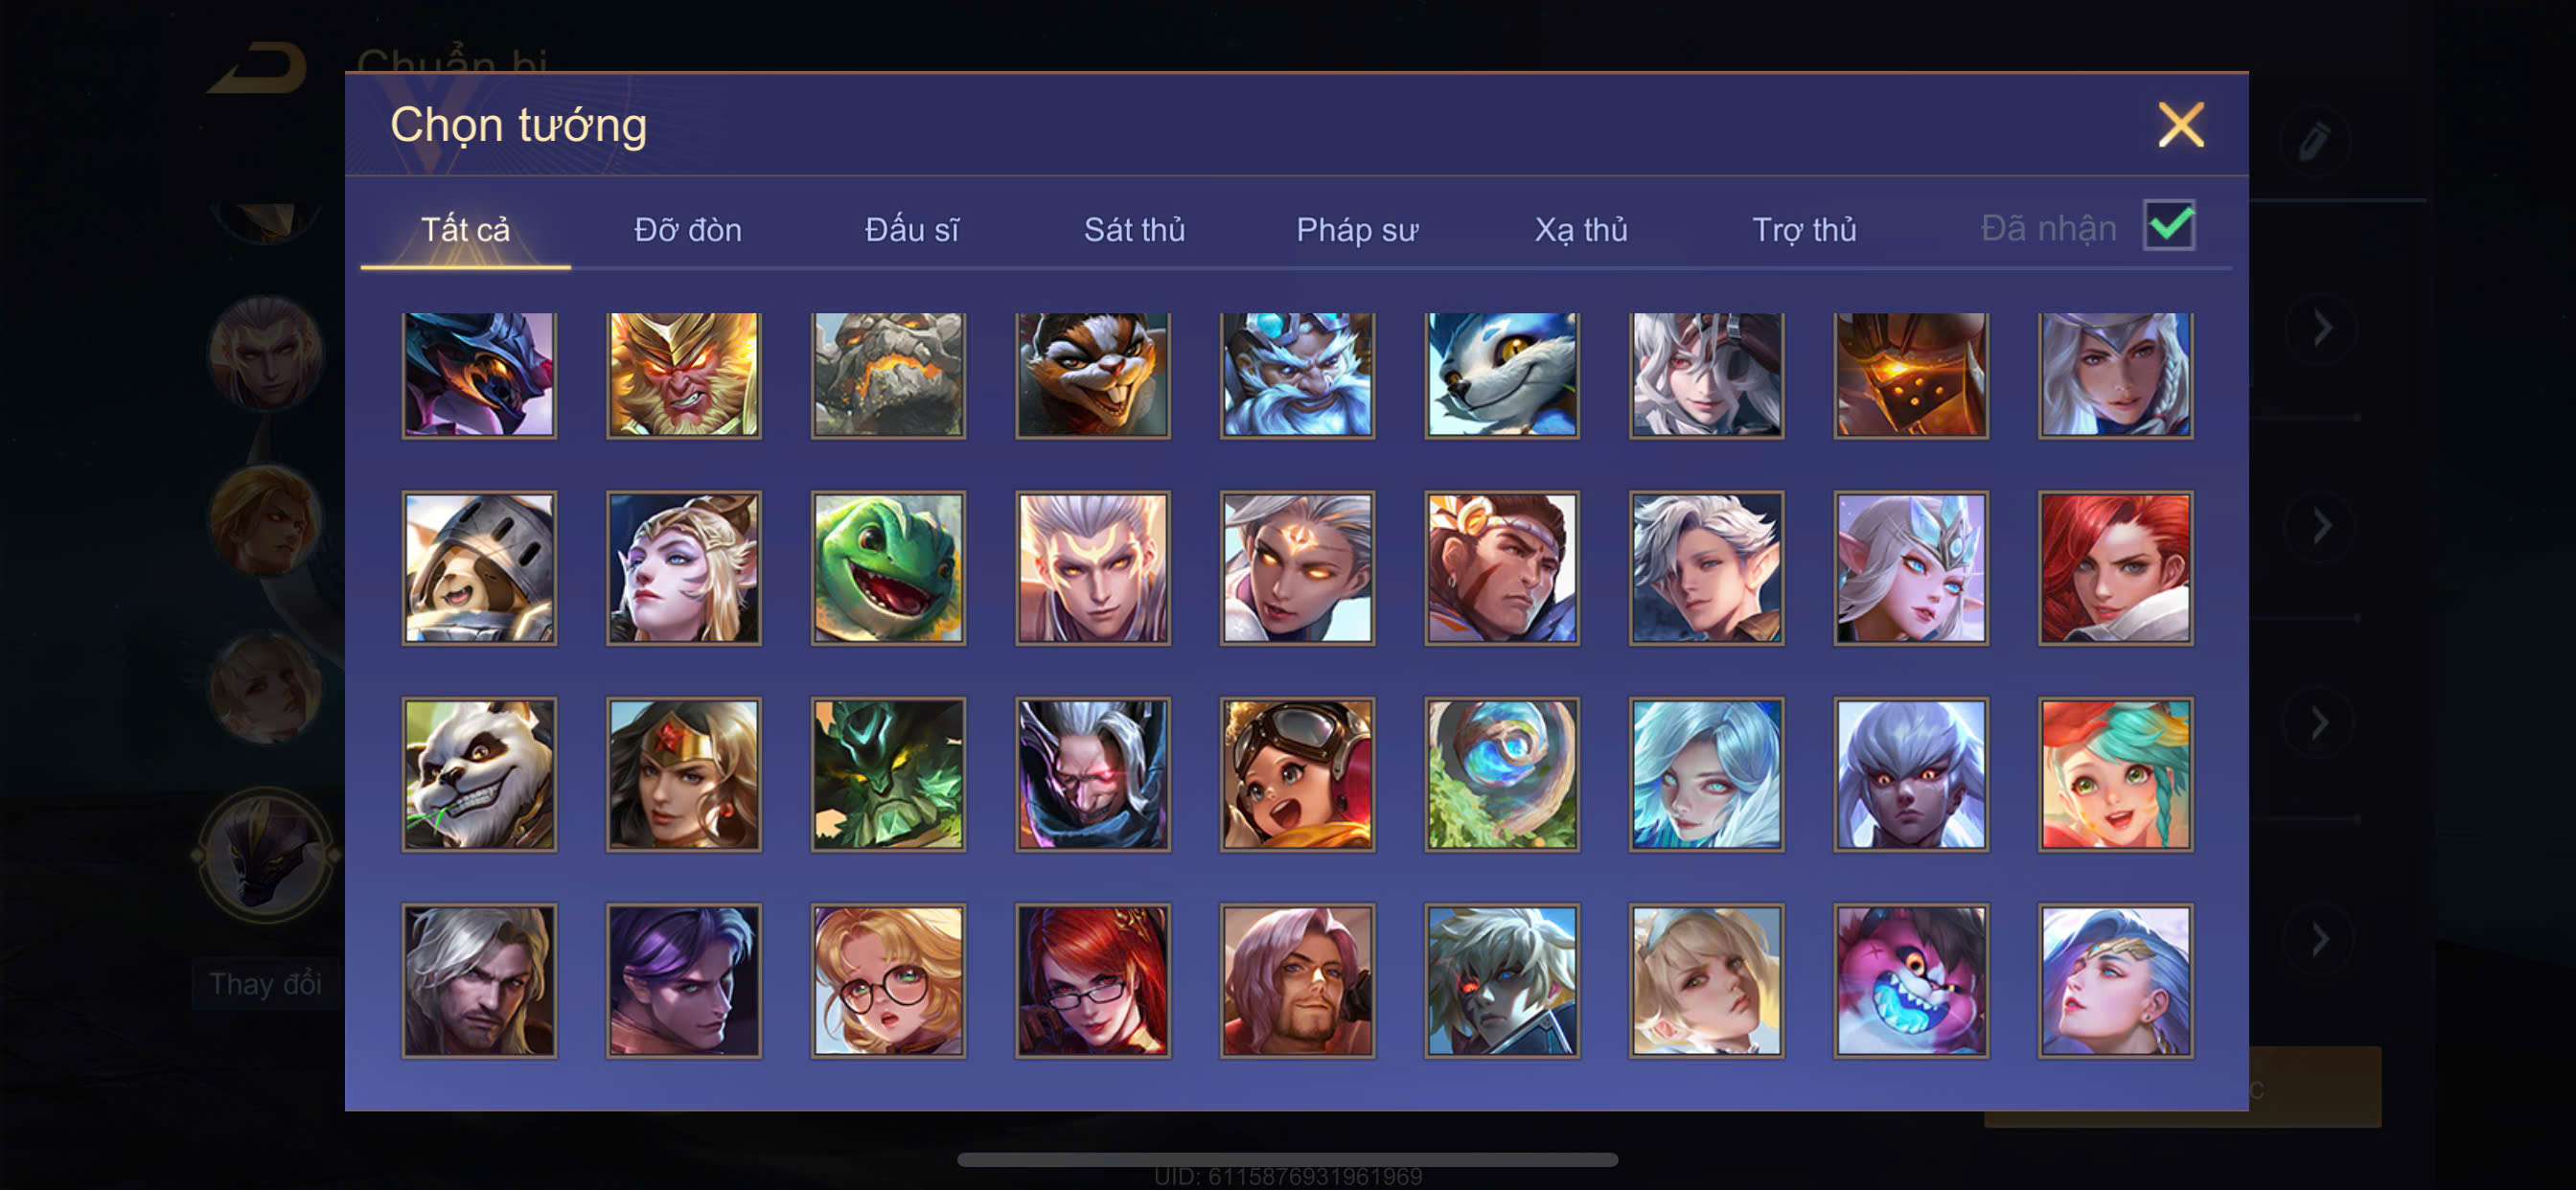Screen dimensions: 2576x1190
Task: Select the panda warrior hero portrait
Action: coord(479,774)
